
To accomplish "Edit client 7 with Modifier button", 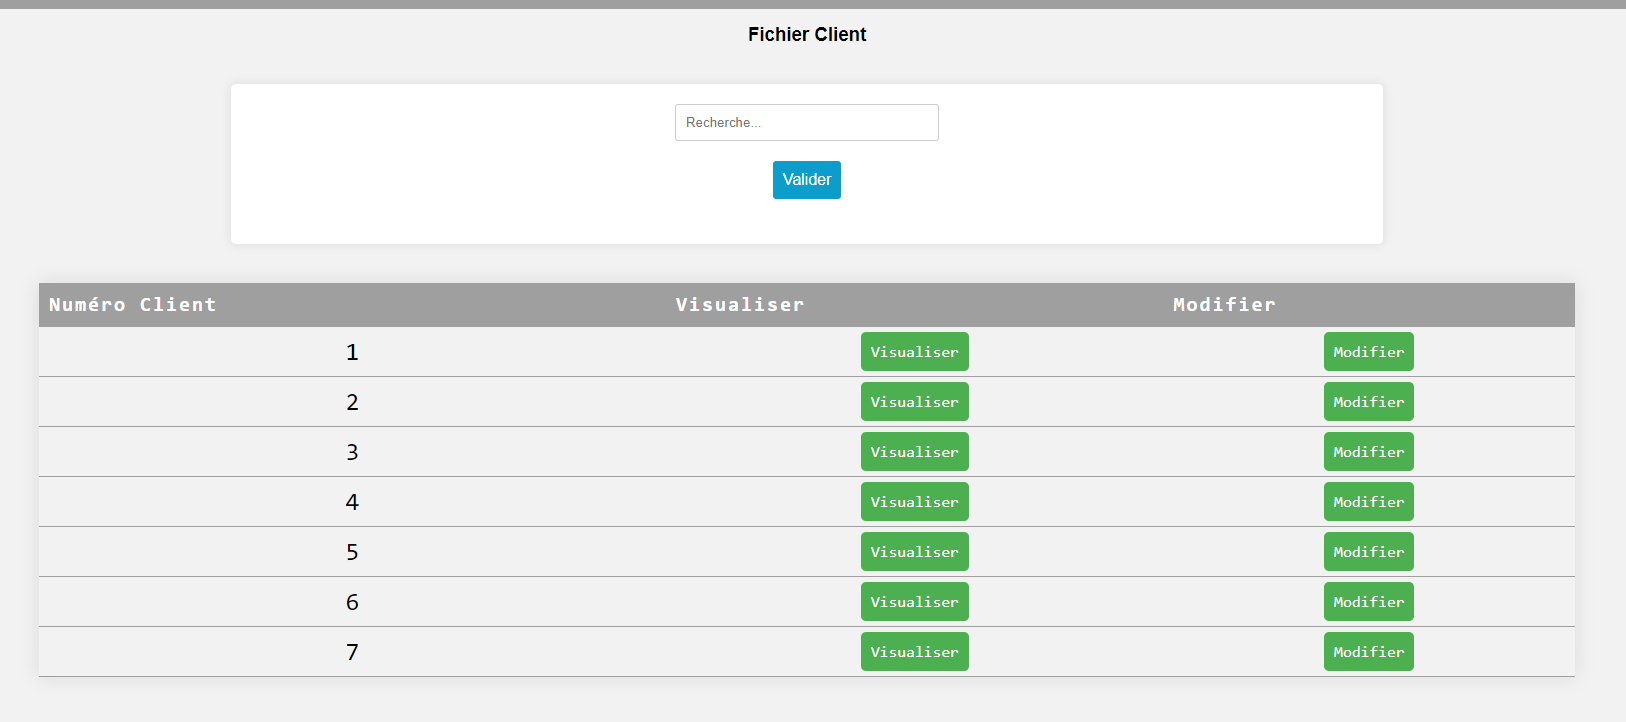I will pyautogui.click(x=1368, y=652).
